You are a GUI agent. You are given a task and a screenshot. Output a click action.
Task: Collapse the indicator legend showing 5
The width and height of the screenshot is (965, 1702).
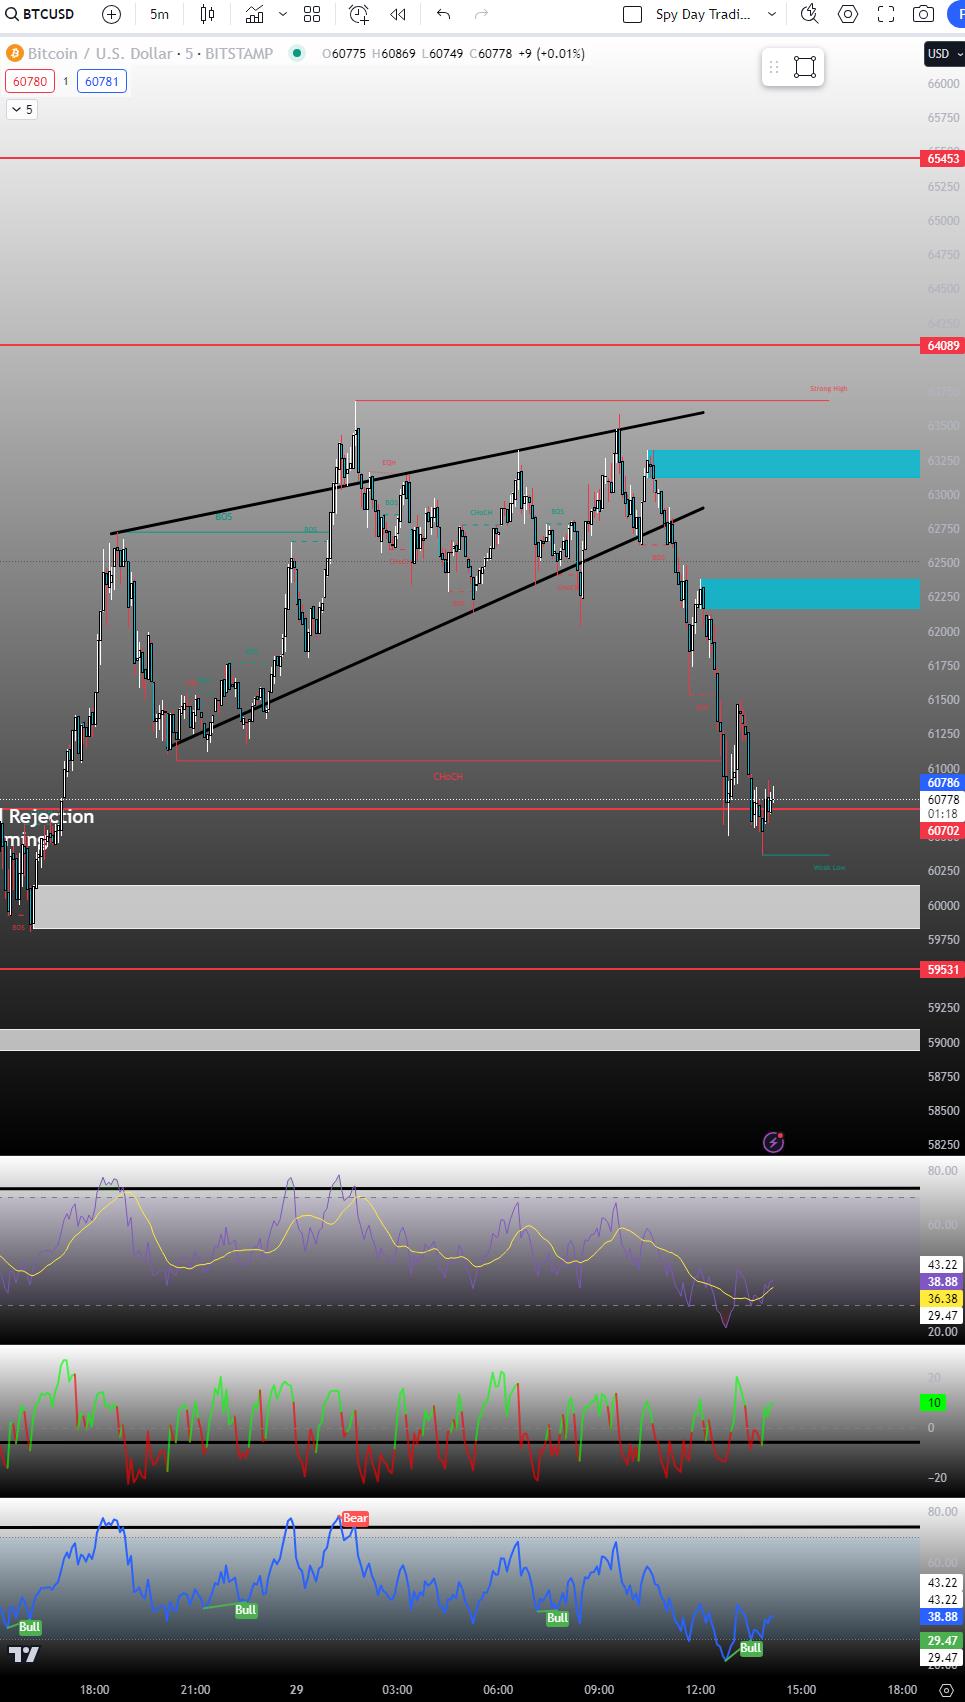click(x=22, y=110)
